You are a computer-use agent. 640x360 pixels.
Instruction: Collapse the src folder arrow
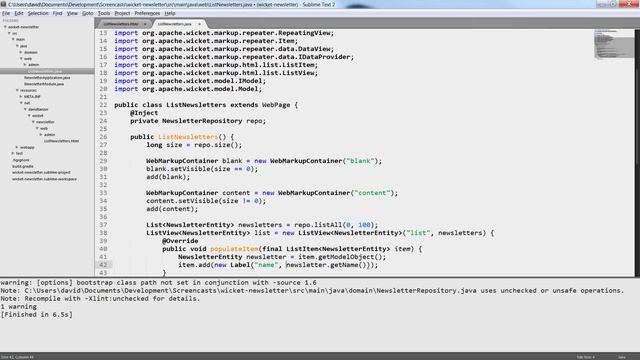9,33
